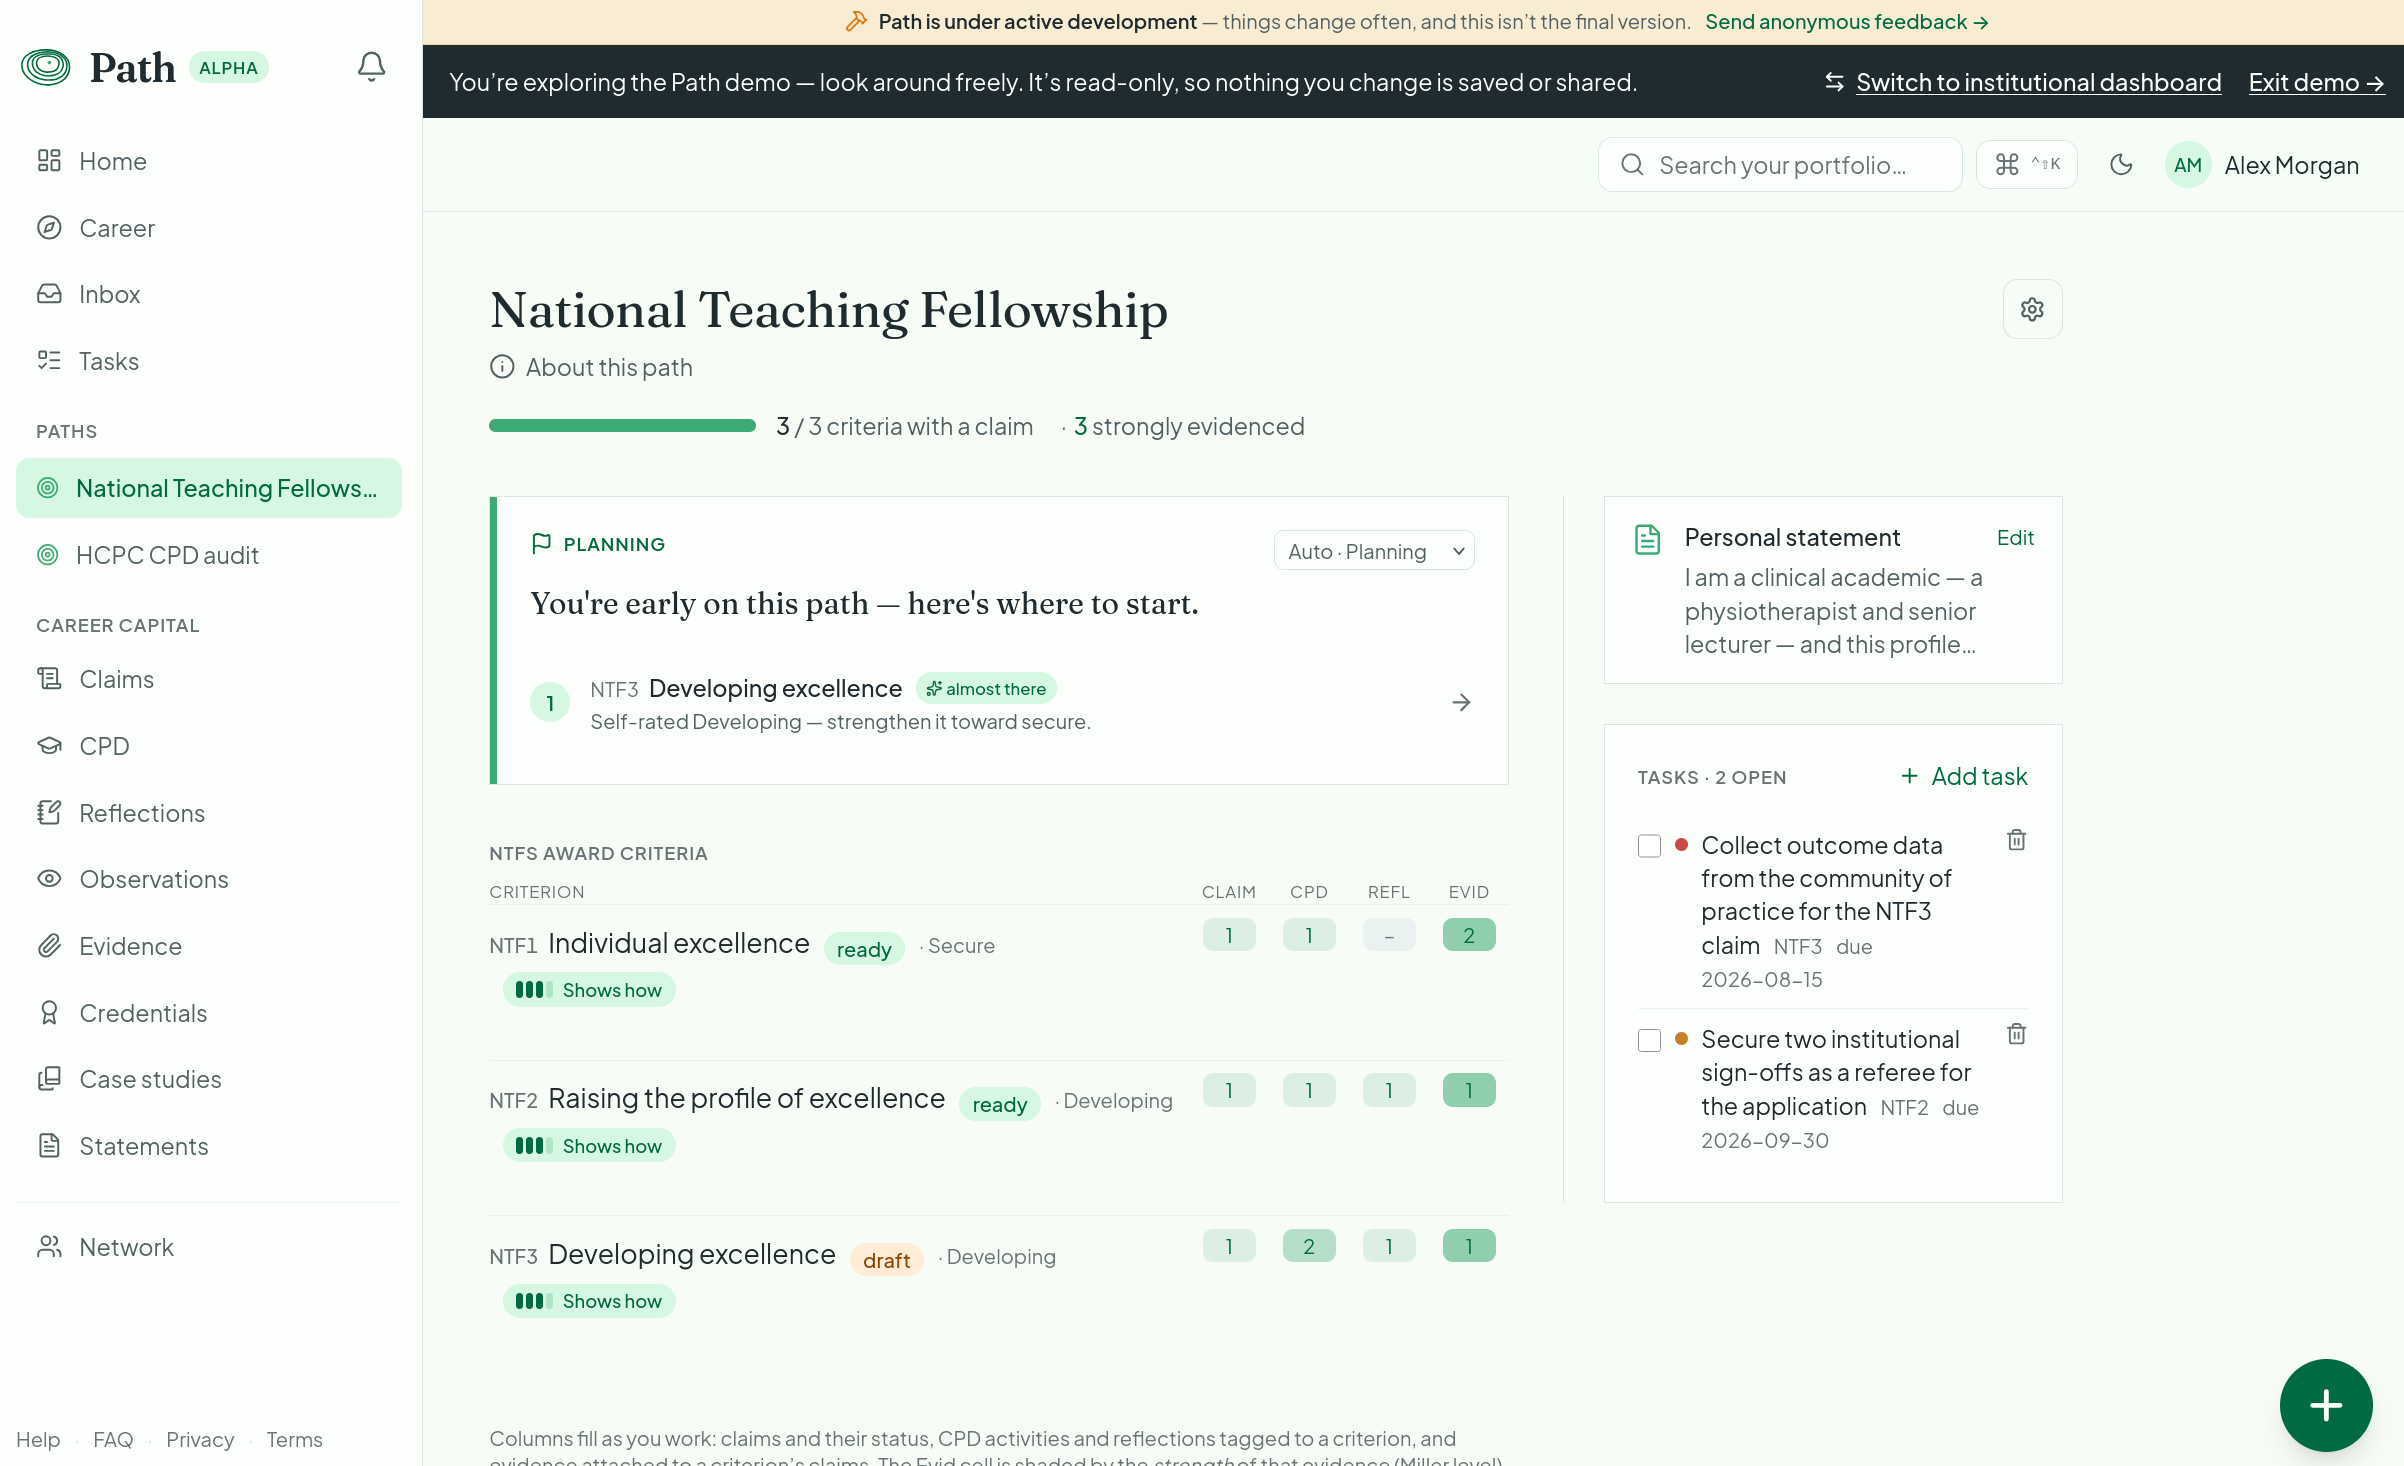Open Inbox in the sidebar

[209, 294]
